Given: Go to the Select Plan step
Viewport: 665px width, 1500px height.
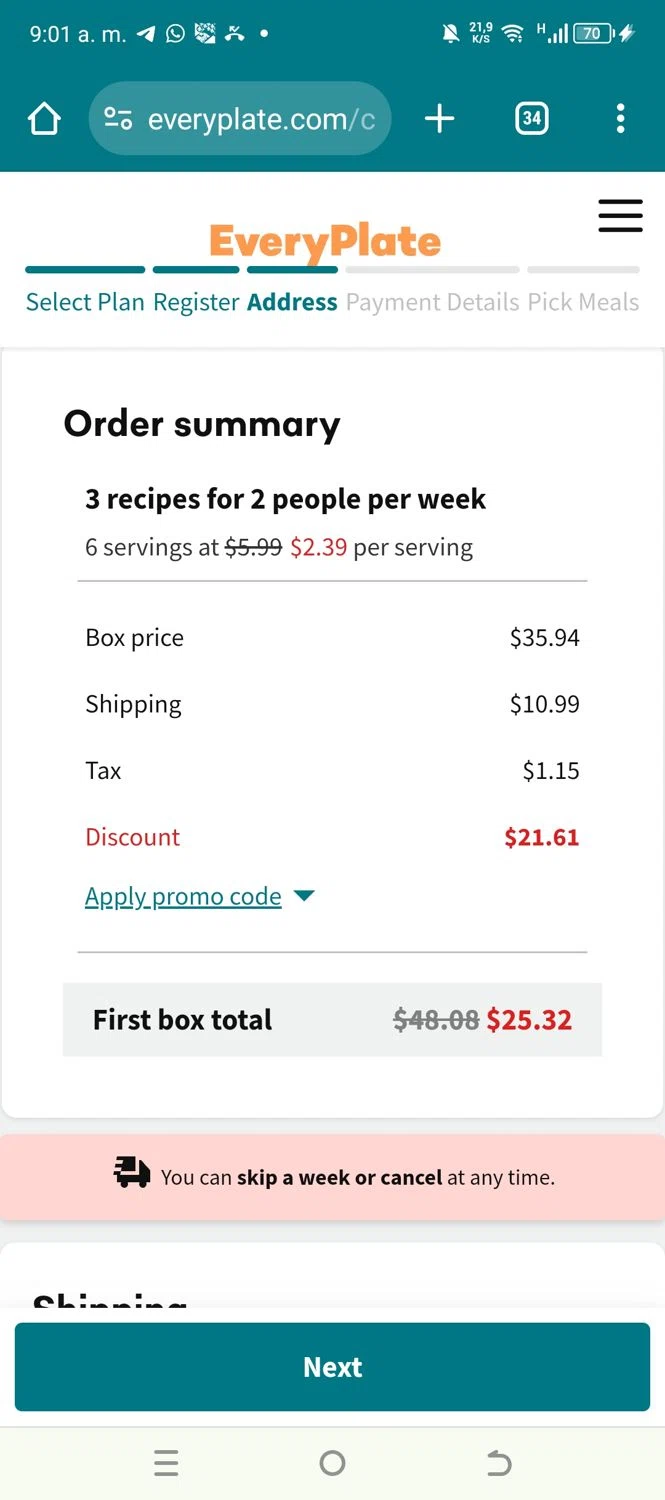Looking at the screenshot, I should 85,302.
